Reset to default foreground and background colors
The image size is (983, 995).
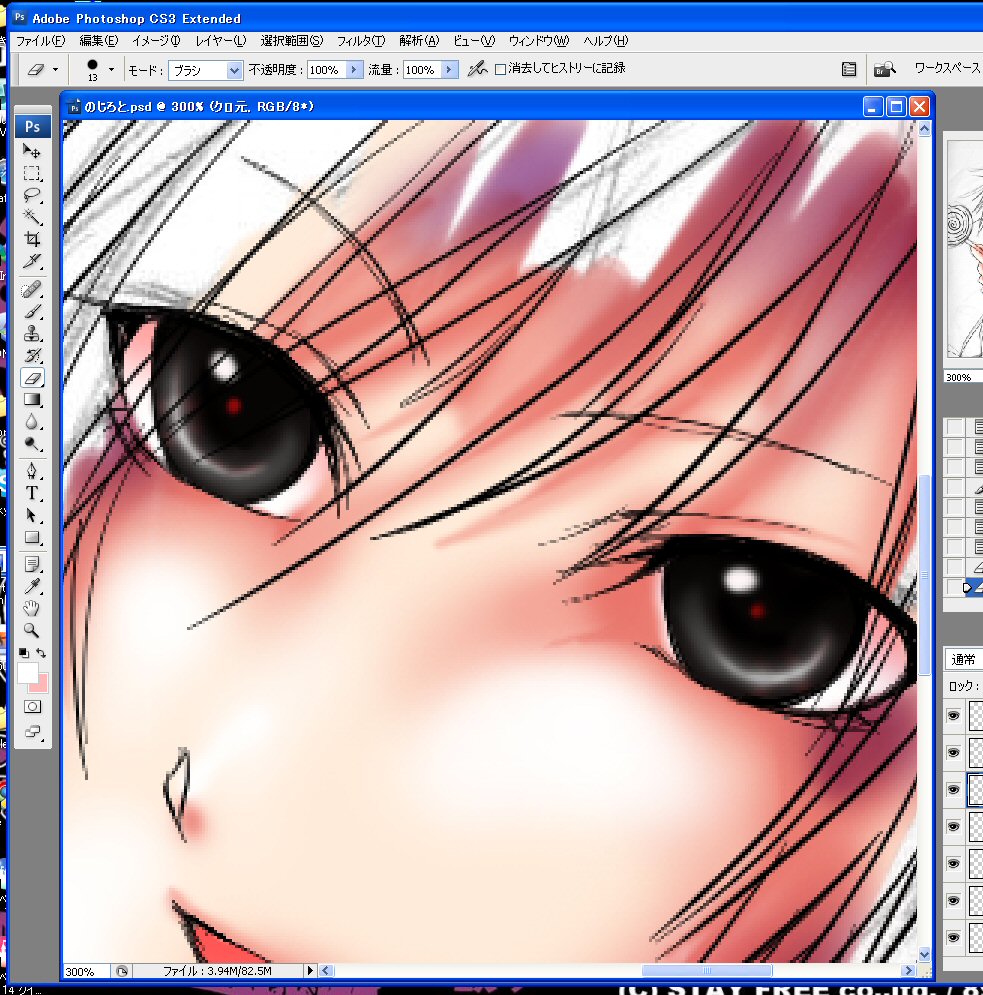(23, 652)
